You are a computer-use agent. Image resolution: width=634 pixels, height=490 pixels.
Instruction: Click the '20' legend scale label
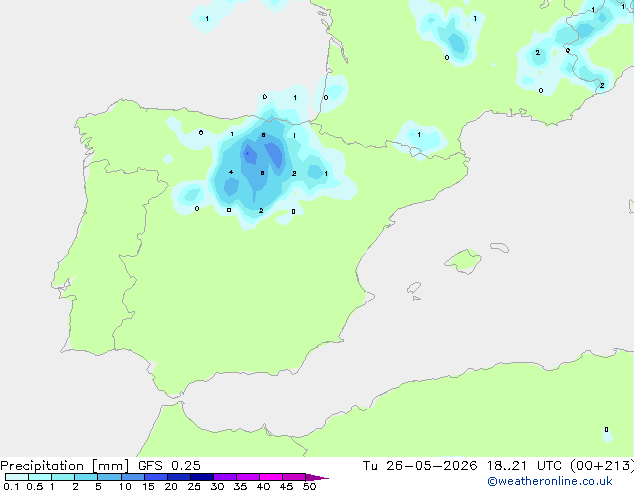point(171,486)
